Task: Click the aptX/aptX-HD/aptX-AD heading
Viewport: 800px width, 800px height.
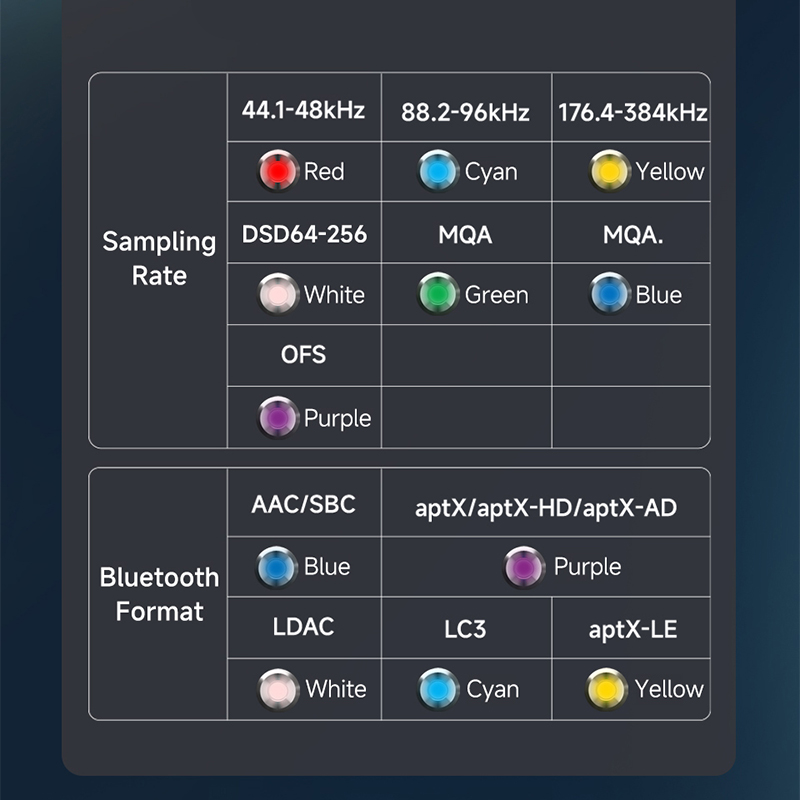Action: coord(546,507)
